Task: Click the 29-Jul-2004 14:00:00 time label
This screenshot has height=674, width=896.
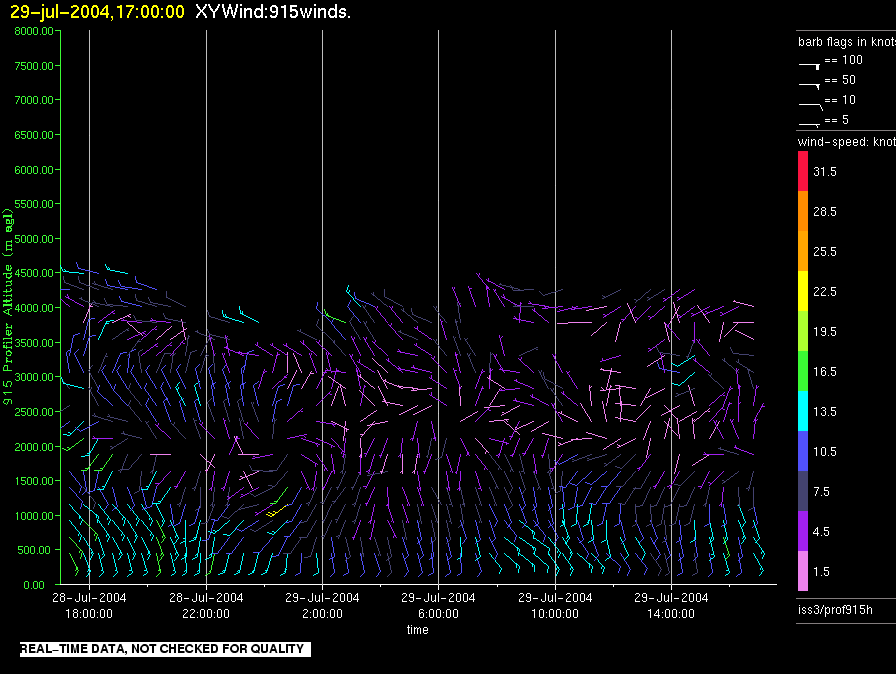Action: [671, 605]
